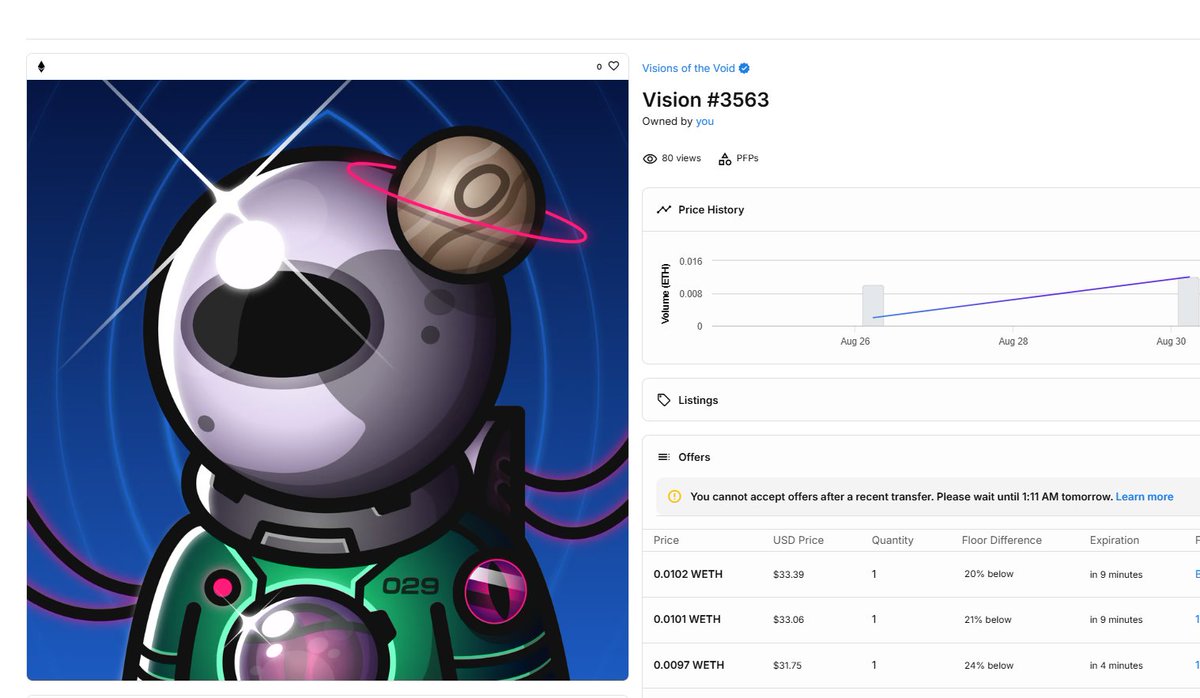
Task: Expand the Listings section
Action: [x=921, y=400]
